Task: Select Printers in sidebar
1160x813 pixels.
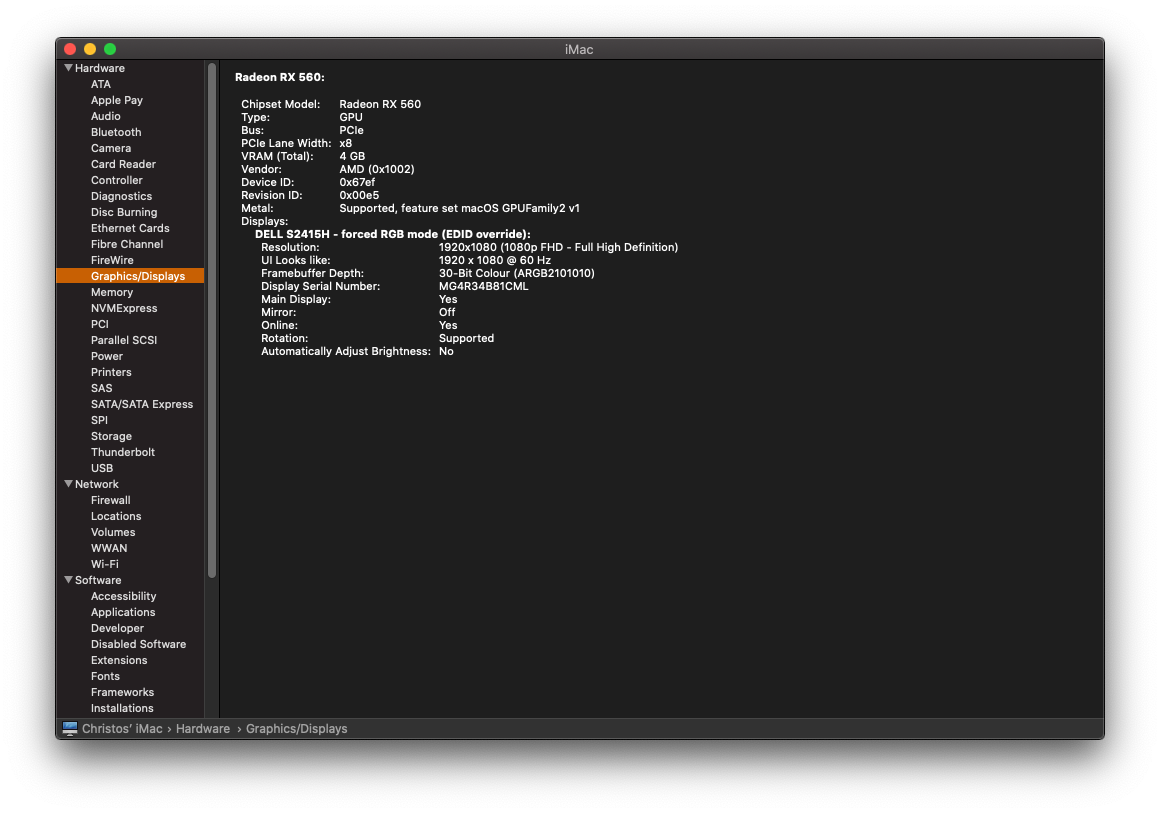Action: pyautogui.click(x=111, y=372)
